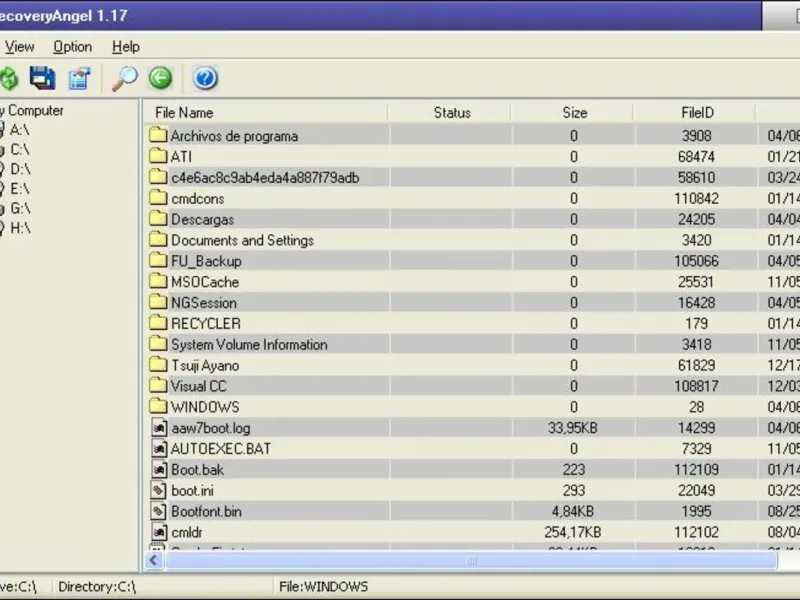The width and height of the screenshot is (800, 600).
Task: Open the properties sheet toolbar icon
Action: [80, 79]
